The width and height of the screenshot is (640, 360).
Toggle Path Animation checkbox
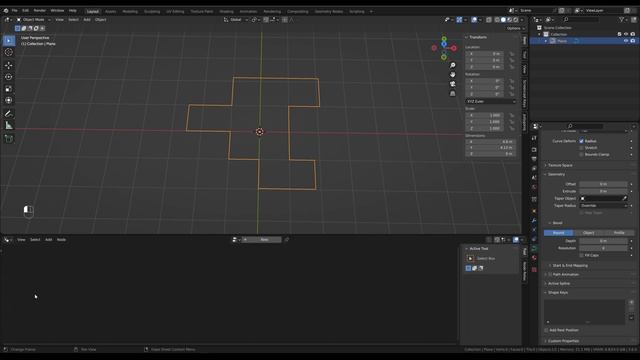coord(550,275)
